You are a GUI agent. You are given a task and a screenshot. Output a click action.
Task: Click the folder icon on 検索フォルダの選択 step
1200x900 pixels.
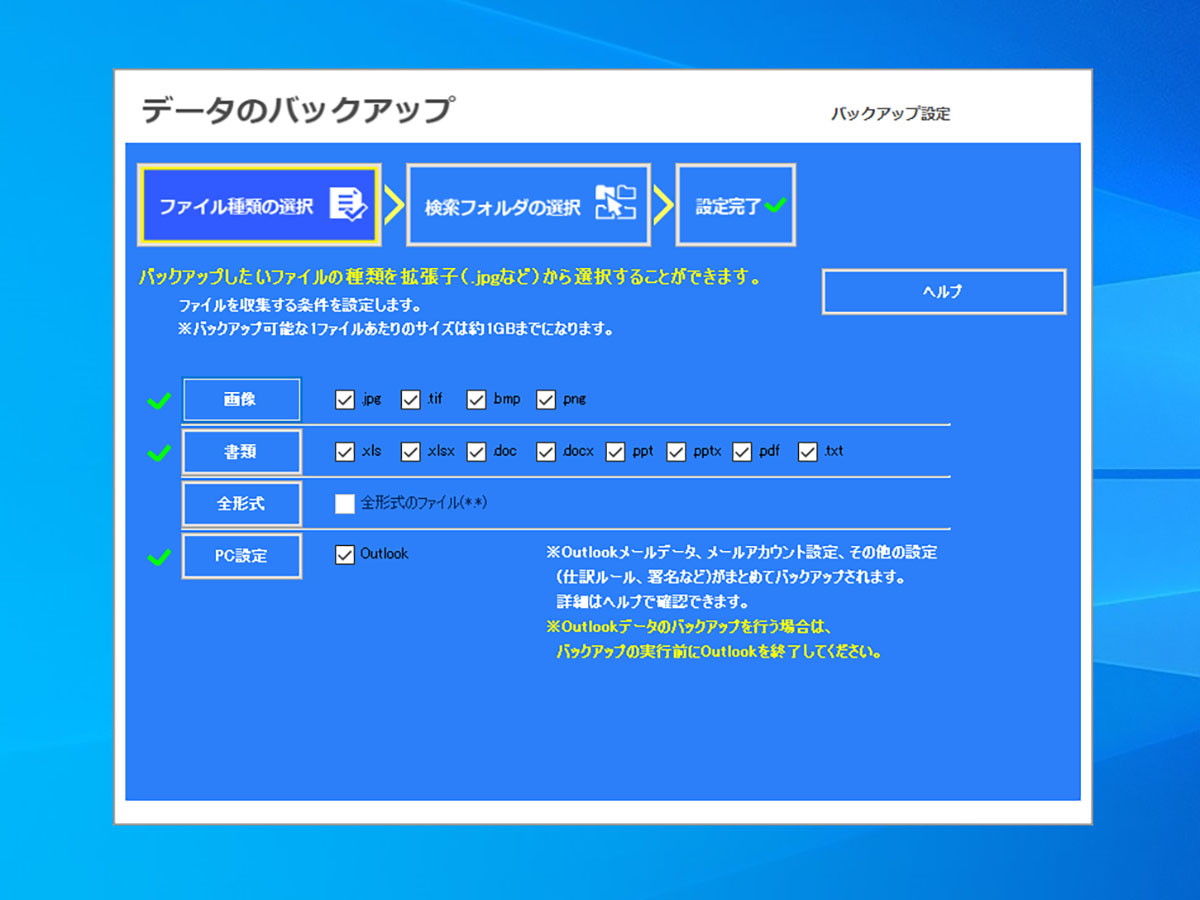pyautogui.click(x=615, y=203)
